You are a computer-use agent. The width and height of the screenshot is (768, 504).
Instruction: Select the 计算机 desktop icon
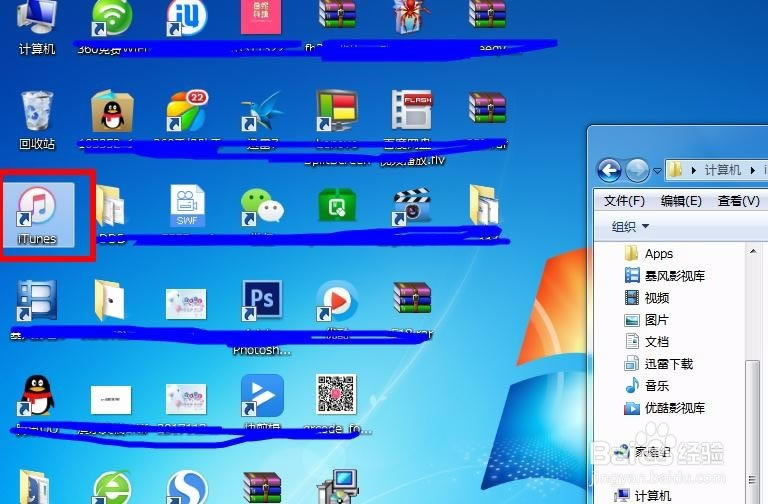click(x=37, y=28)
